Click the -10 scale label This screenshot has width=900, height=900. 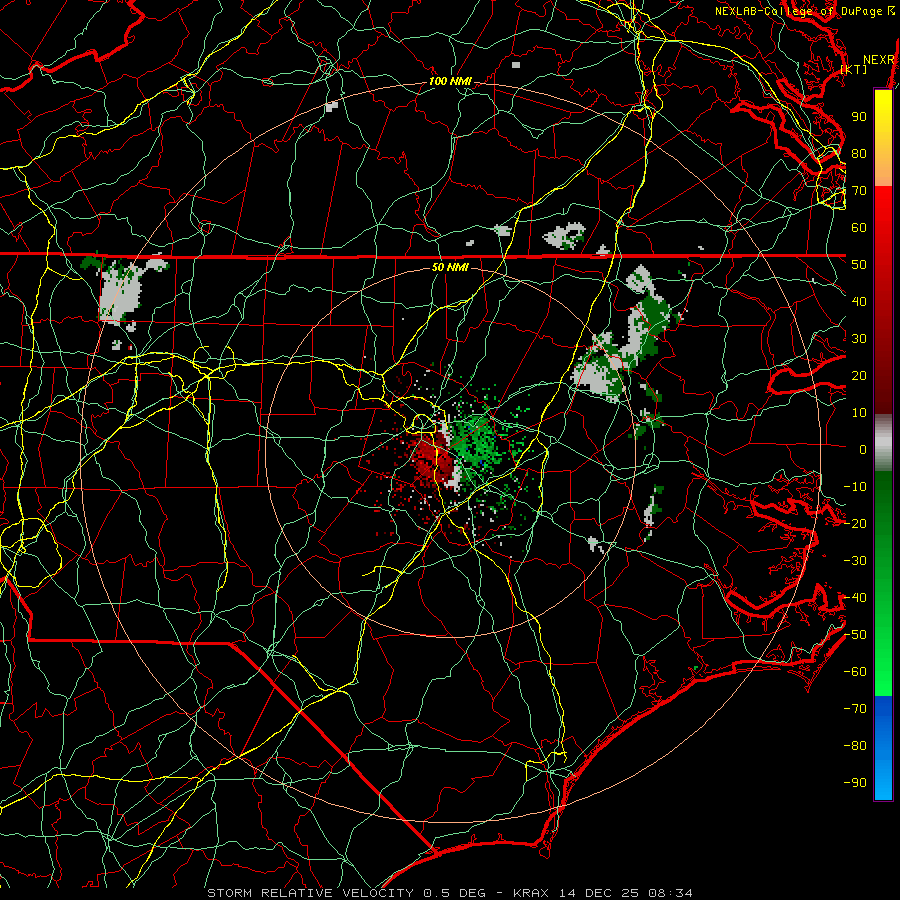[x=855, y=487]
